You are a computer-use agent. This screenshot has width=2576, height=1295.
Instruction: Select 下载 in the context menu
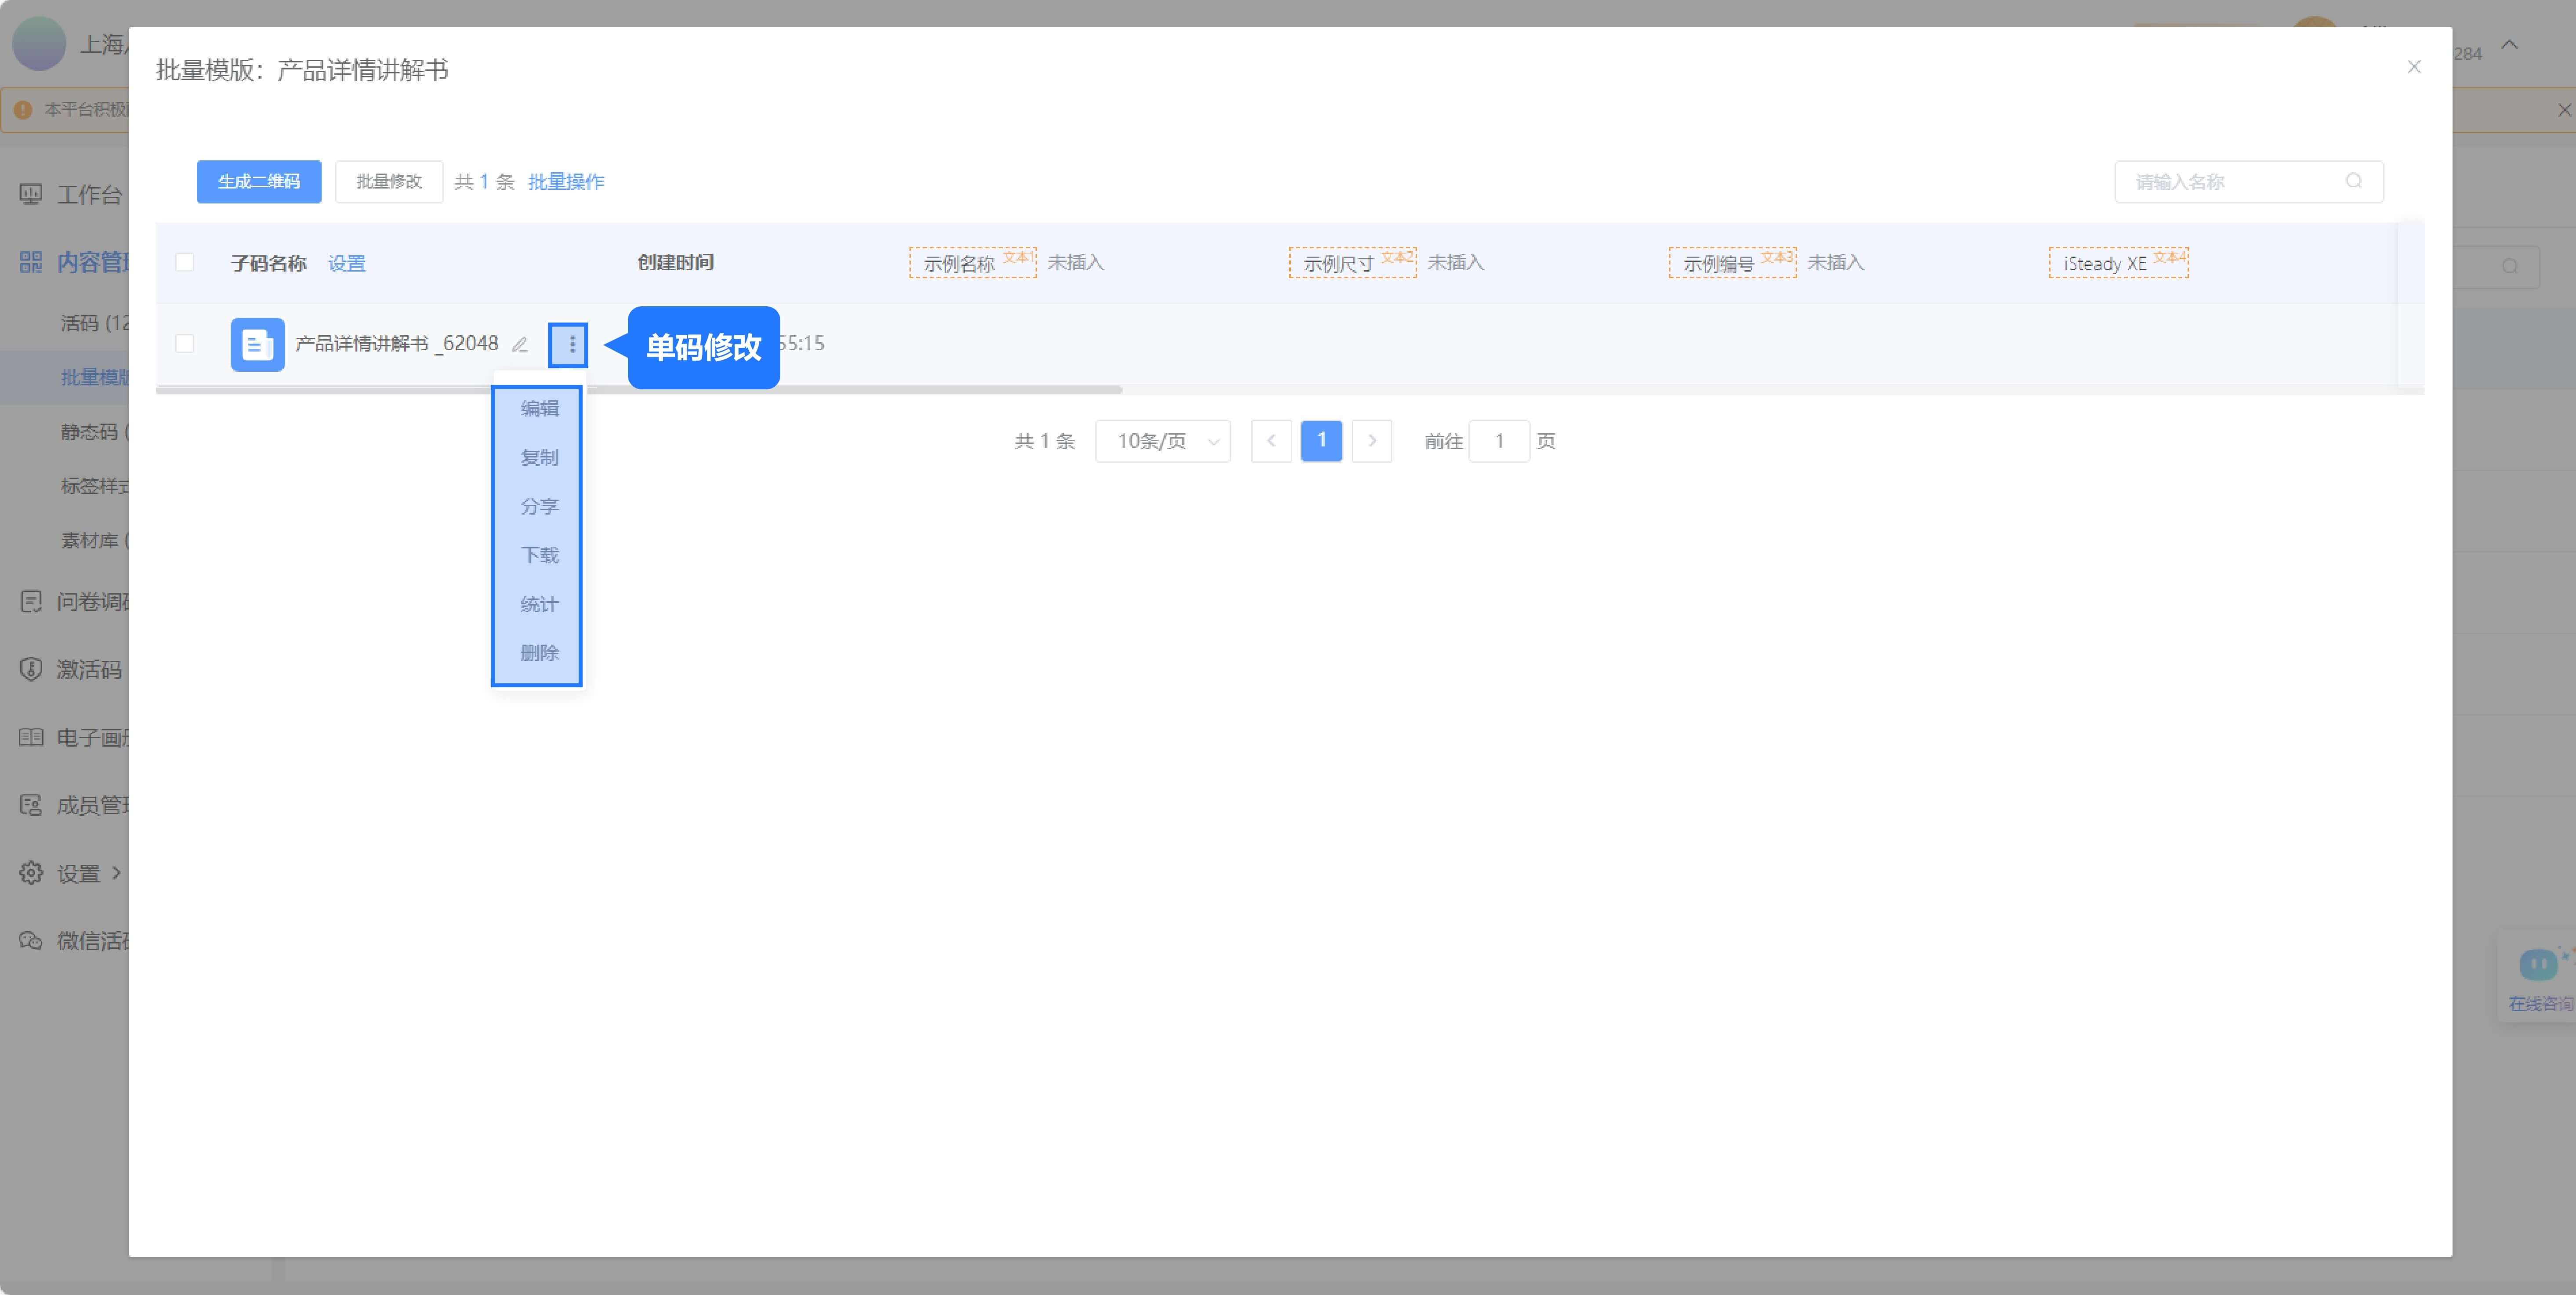(539, 555)
